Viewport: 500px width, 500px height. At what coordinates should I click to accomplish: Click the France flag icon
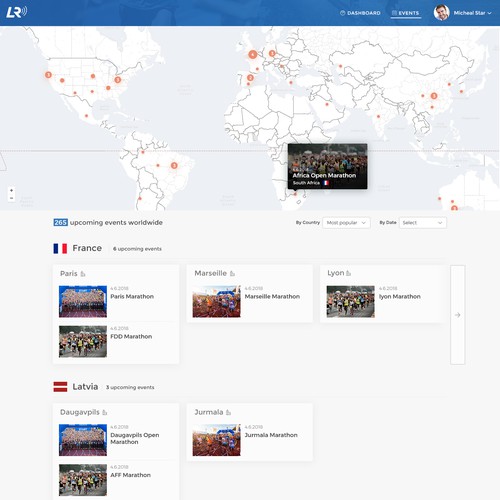[x=60, y=248]
